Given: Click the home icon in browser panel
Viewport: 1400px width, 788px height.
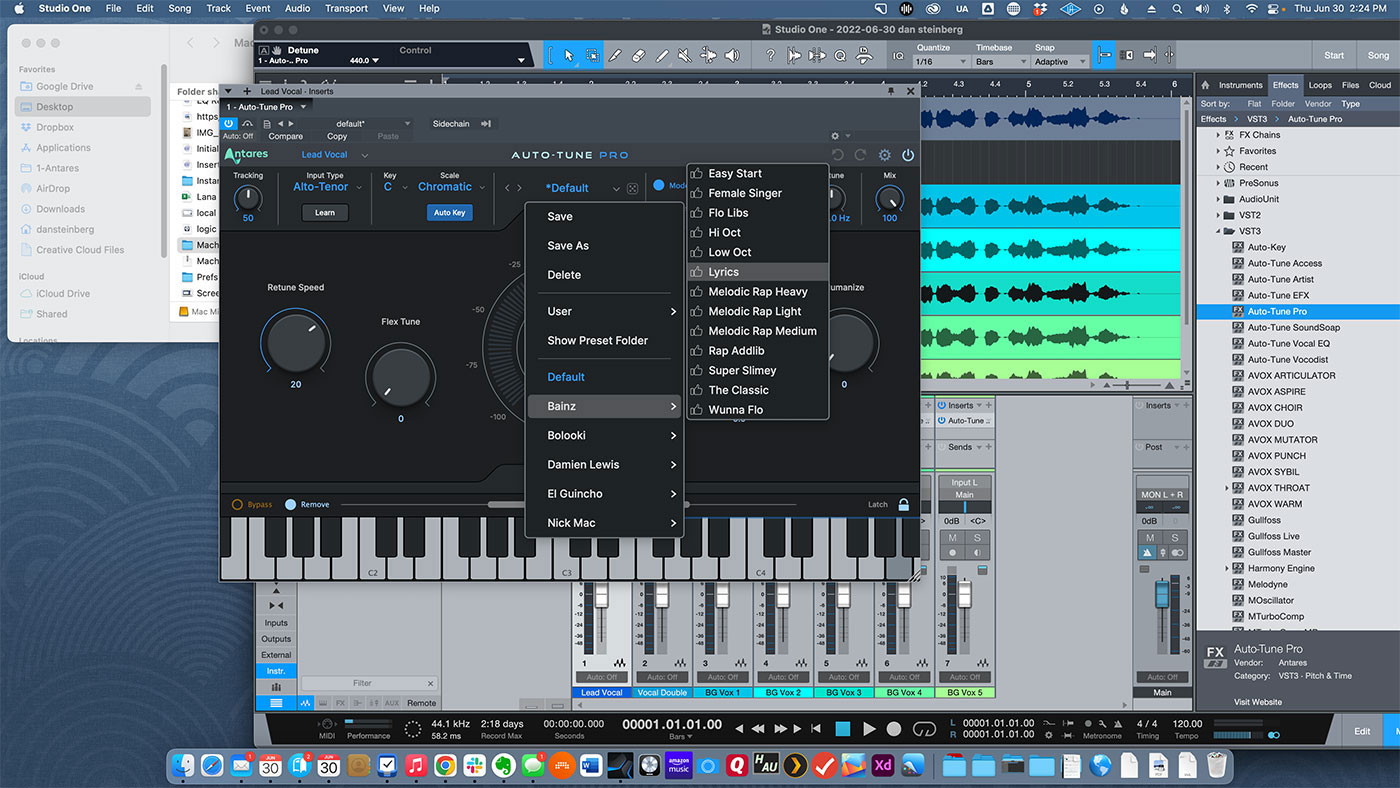Looking at the screenshot, I should tap(1206, 85).
